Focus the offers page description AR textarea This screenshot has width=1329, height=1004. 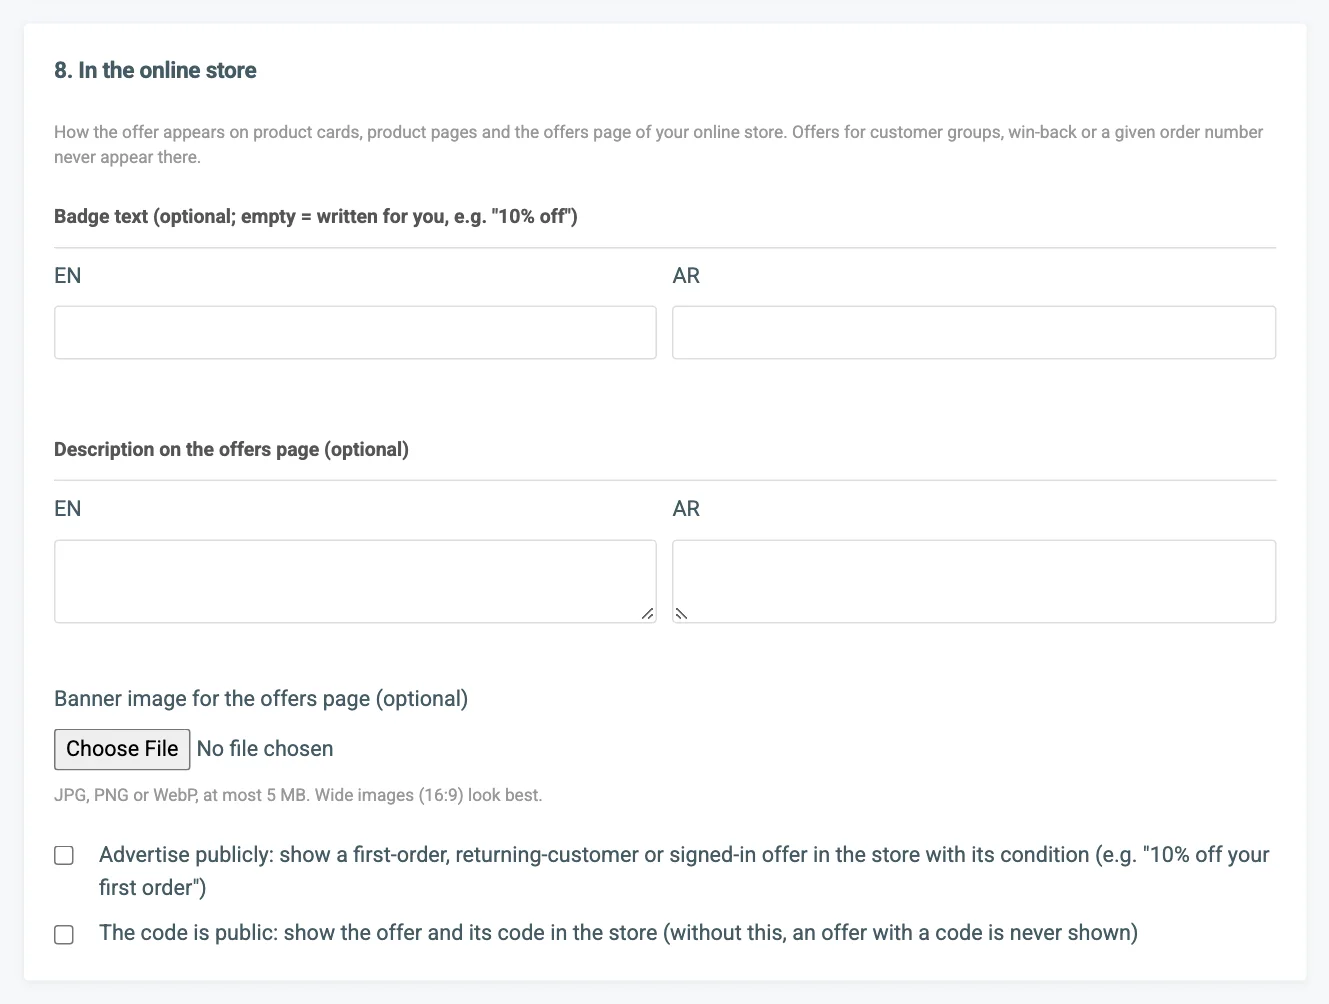(974, 581)
